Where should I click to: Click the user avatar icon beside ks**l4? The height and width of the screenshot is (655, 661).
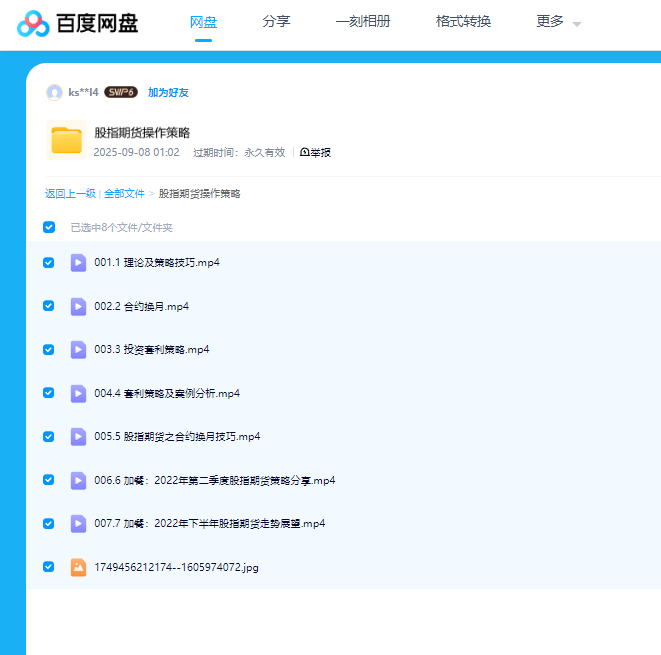(x=54, y=92)
